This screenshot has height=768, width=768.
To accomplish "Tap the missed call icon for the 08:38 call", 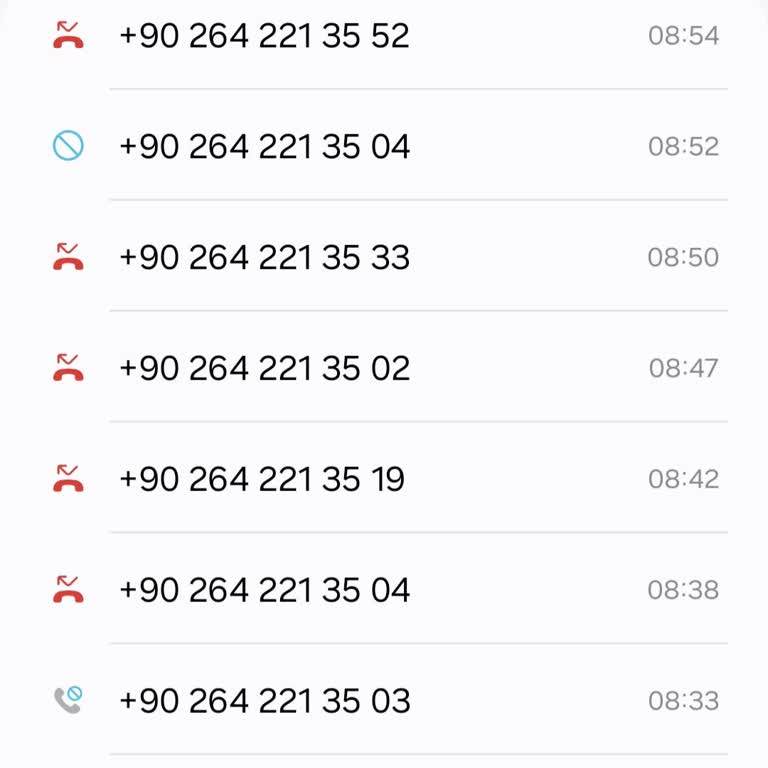I will point(68,590).
